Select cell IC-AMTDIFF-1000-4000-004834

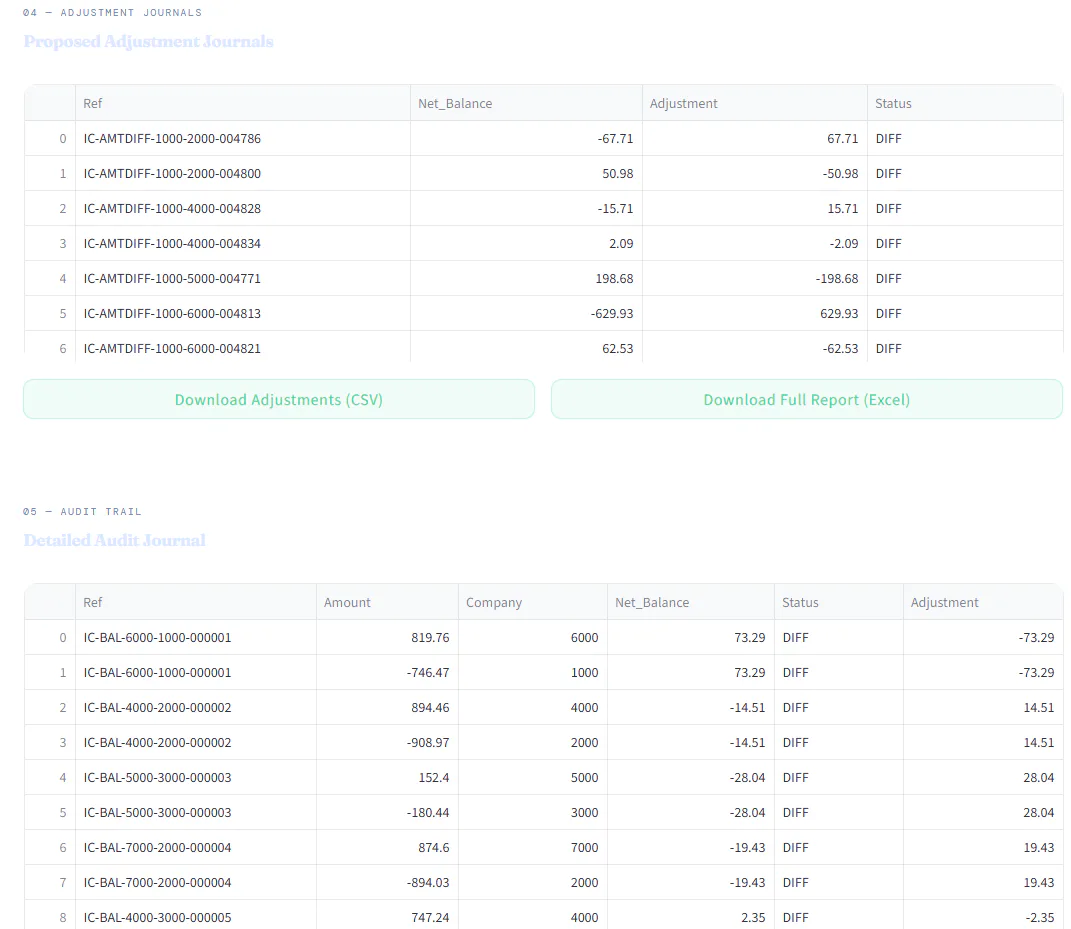[242, 243]
